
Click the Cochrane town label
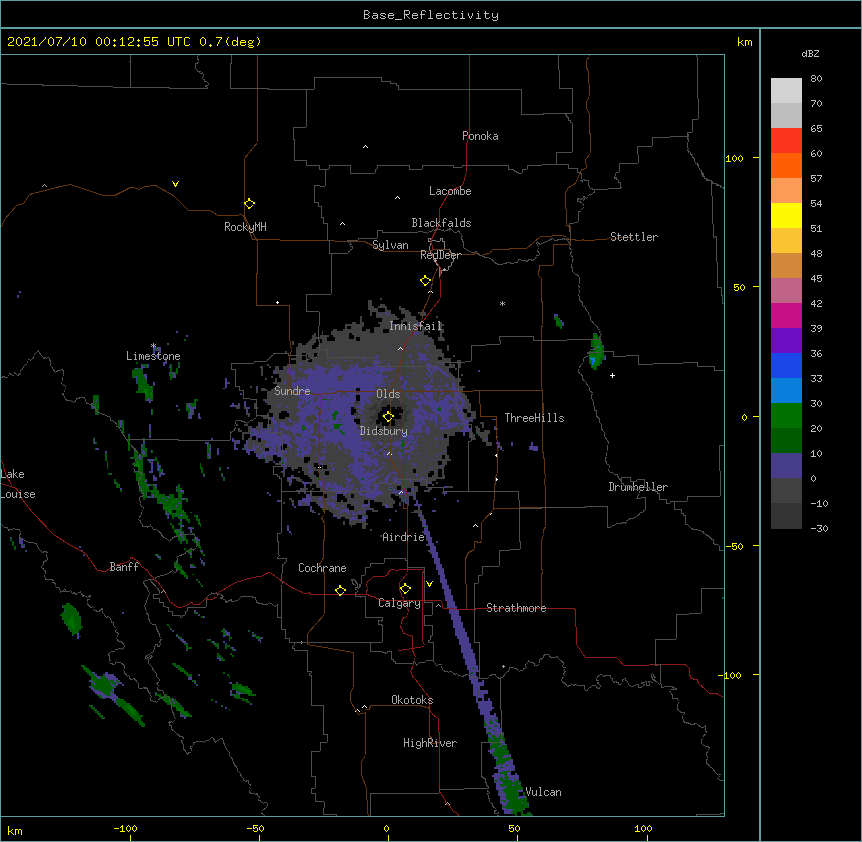[x=322, y=568]
